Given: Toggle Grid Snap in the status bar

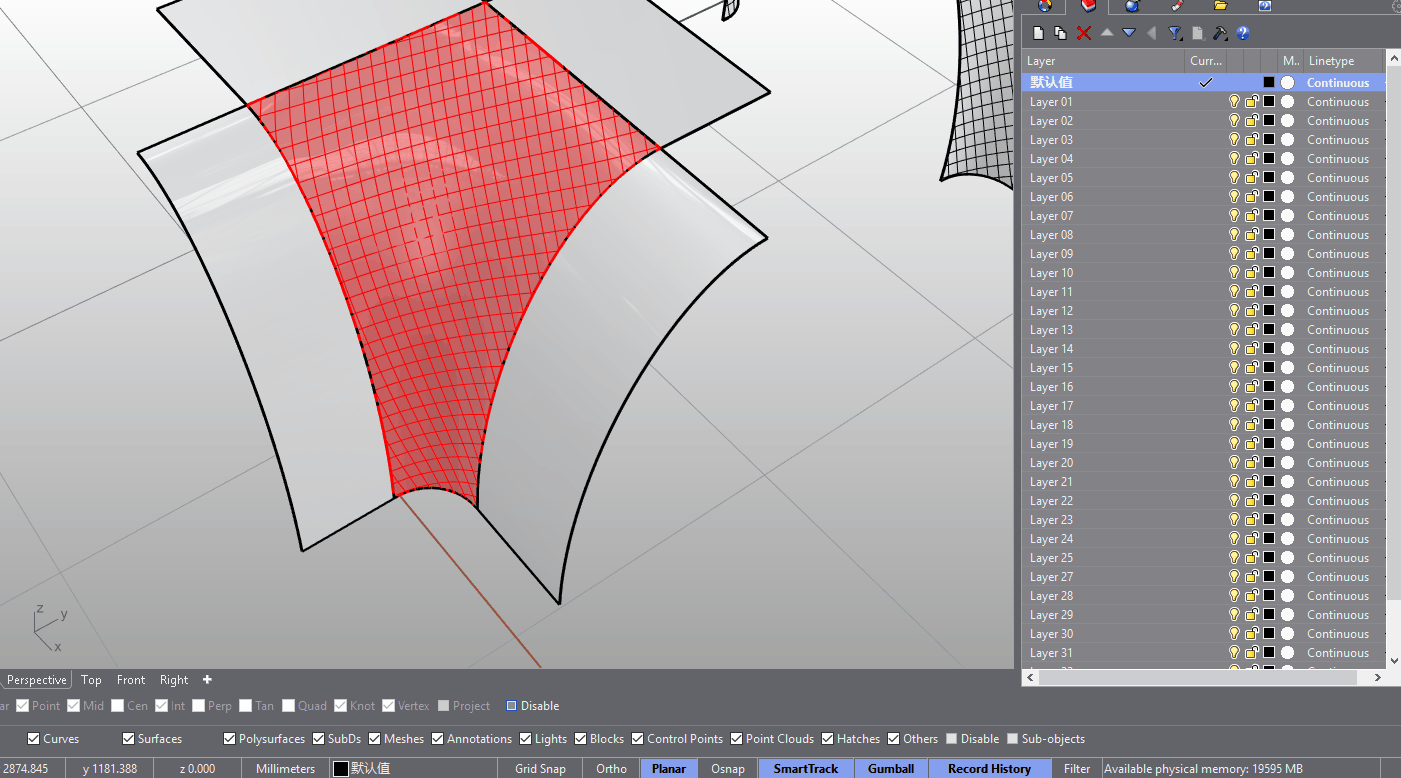Looking at the screenshot, I should 540,769.
